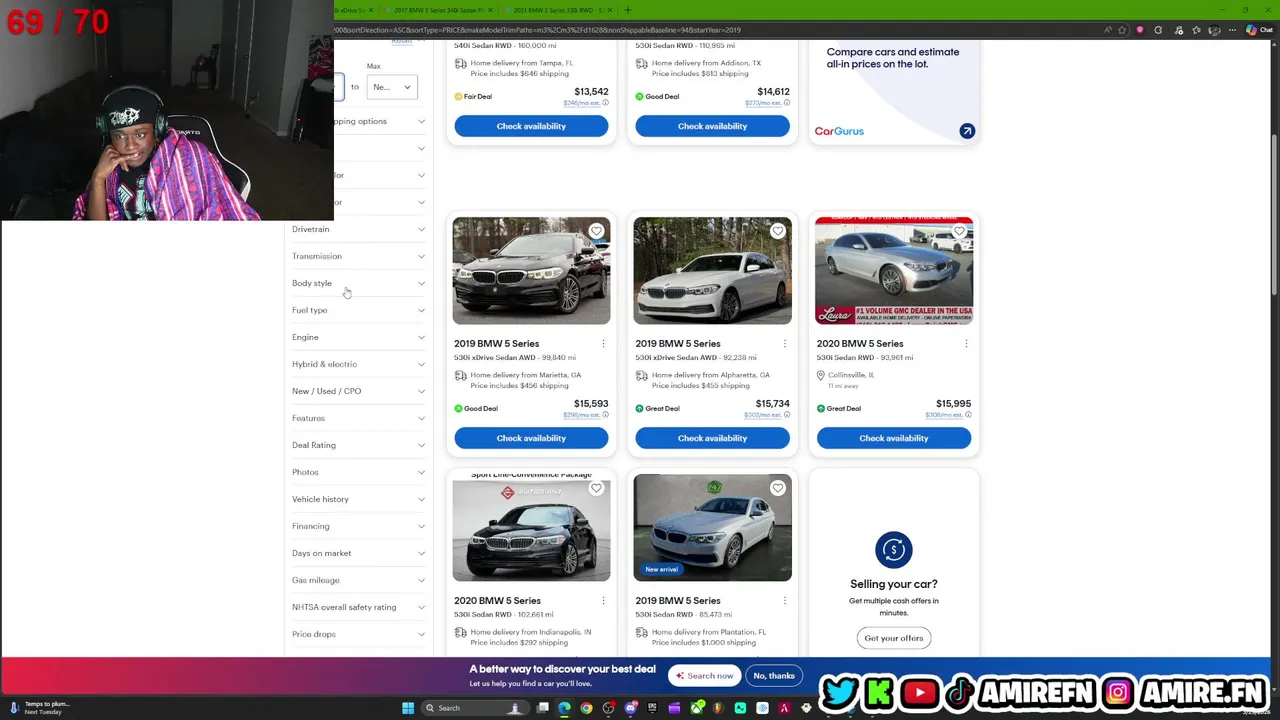
Task: Open the browser Copilot Chat button
Action: (1258, 30)
